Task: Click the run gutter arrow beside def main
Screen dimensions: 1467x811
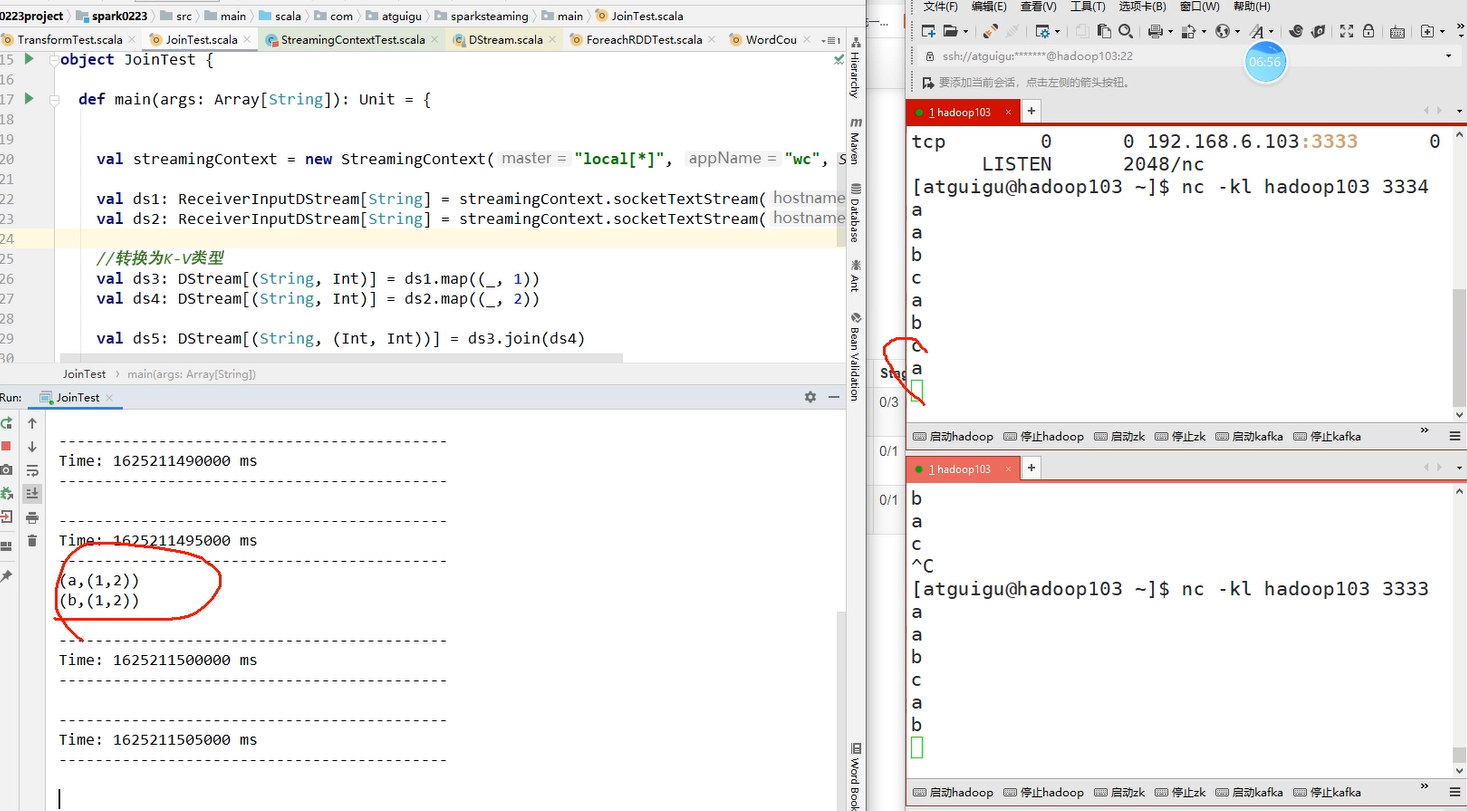Action: coord(29,99)
